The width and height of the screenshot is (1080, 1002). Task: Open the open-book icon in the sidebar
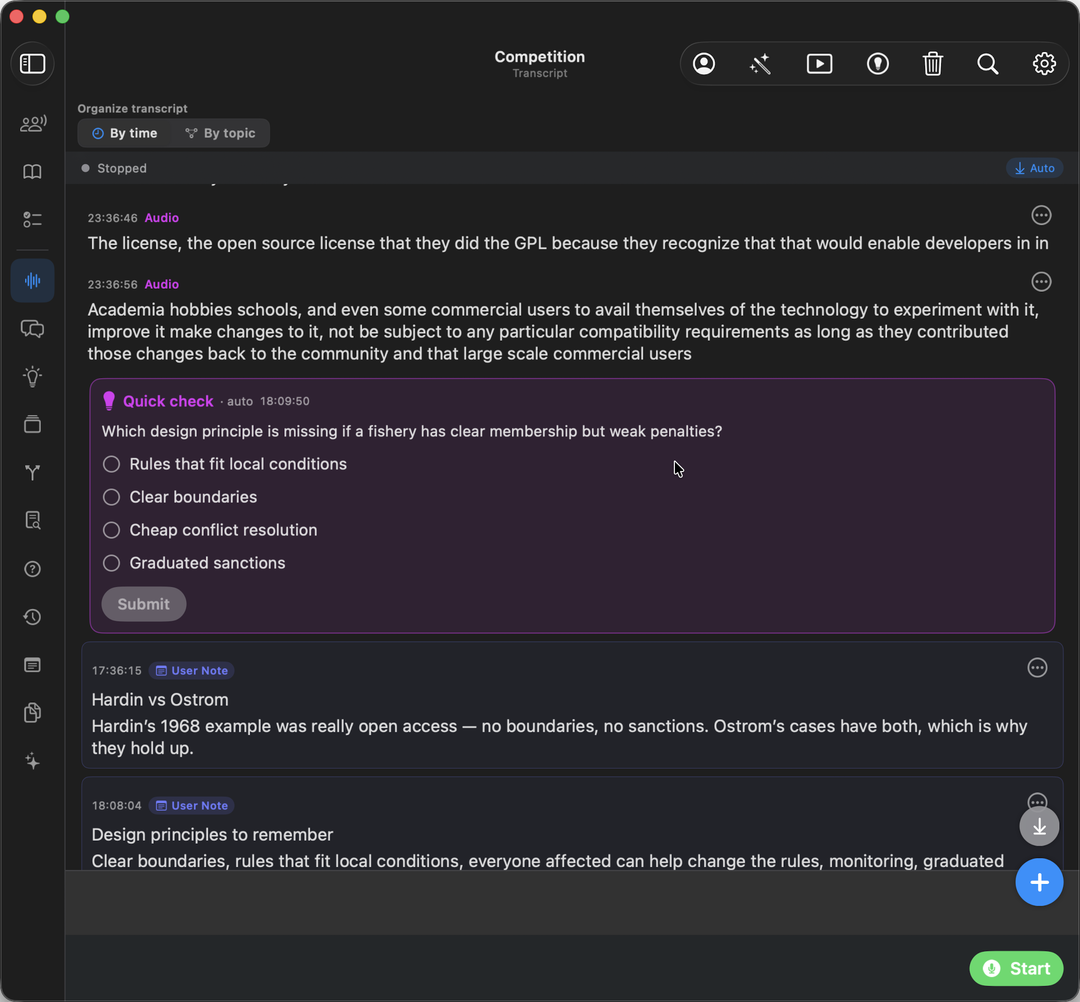[x=32, y=171]
